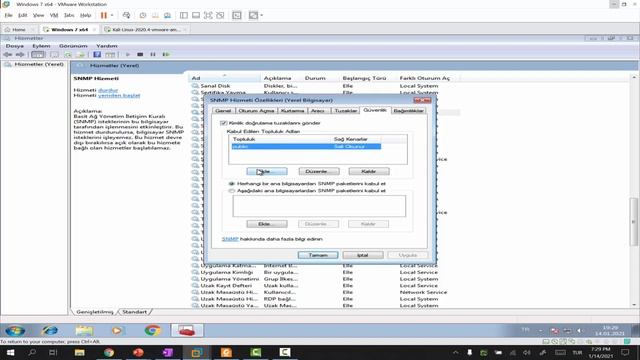Screen dimensions: 640x360
Task: Toggle 'Kimlik doğrulama tuzaklarını gönder' checkbox
Action: point(223,123)
